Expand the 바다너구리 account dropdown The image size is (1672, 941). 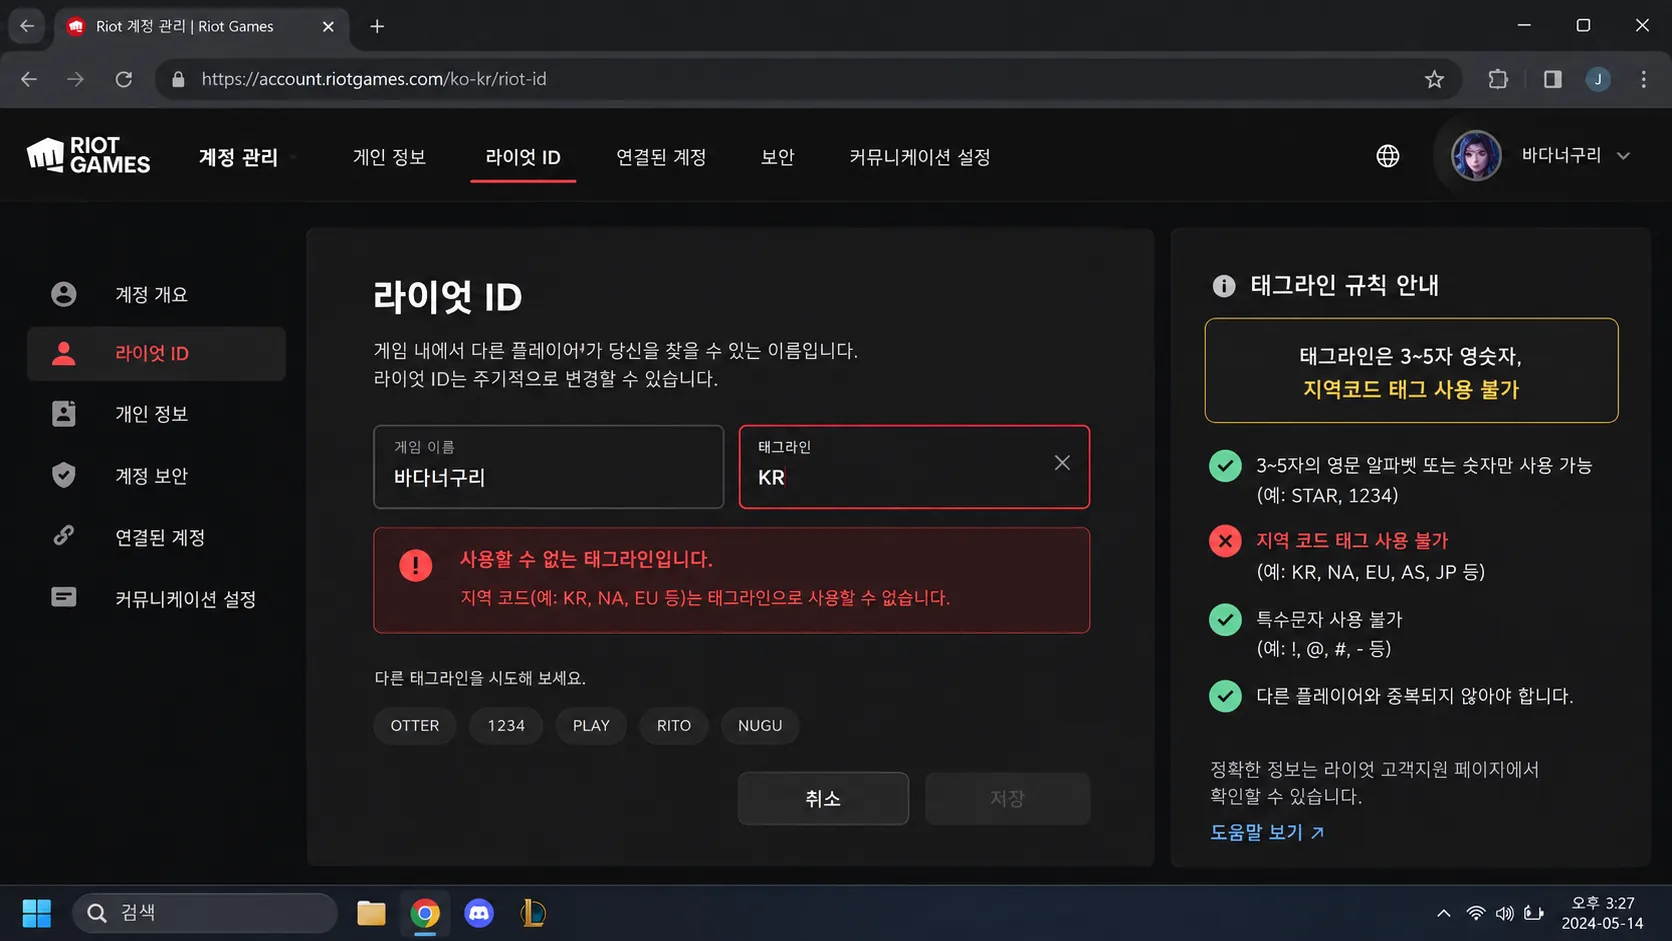pyautogui.click(x=1623, y=156)
